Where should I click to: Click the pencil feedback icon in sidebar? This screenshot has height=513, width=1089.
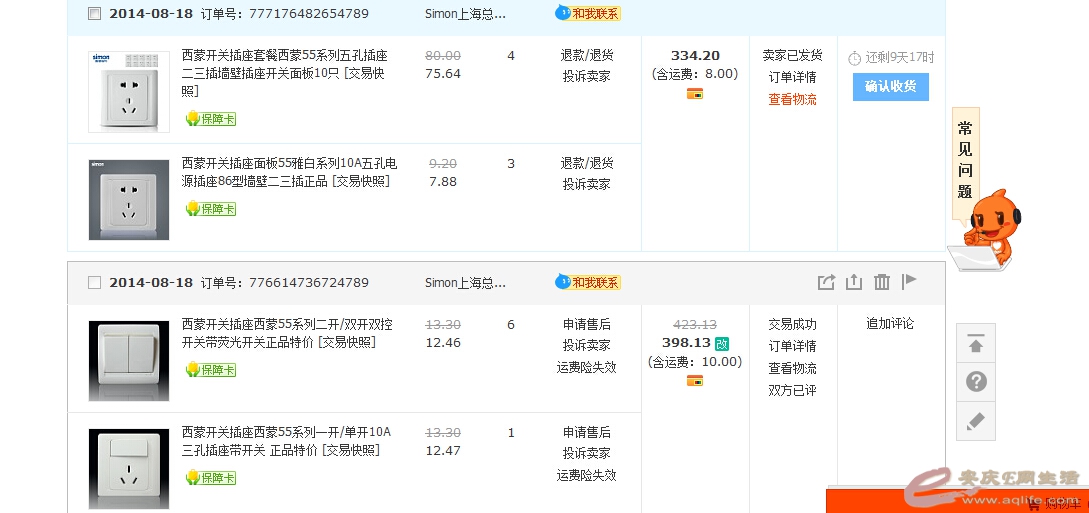pyautogui.click(x=976, y=422)
